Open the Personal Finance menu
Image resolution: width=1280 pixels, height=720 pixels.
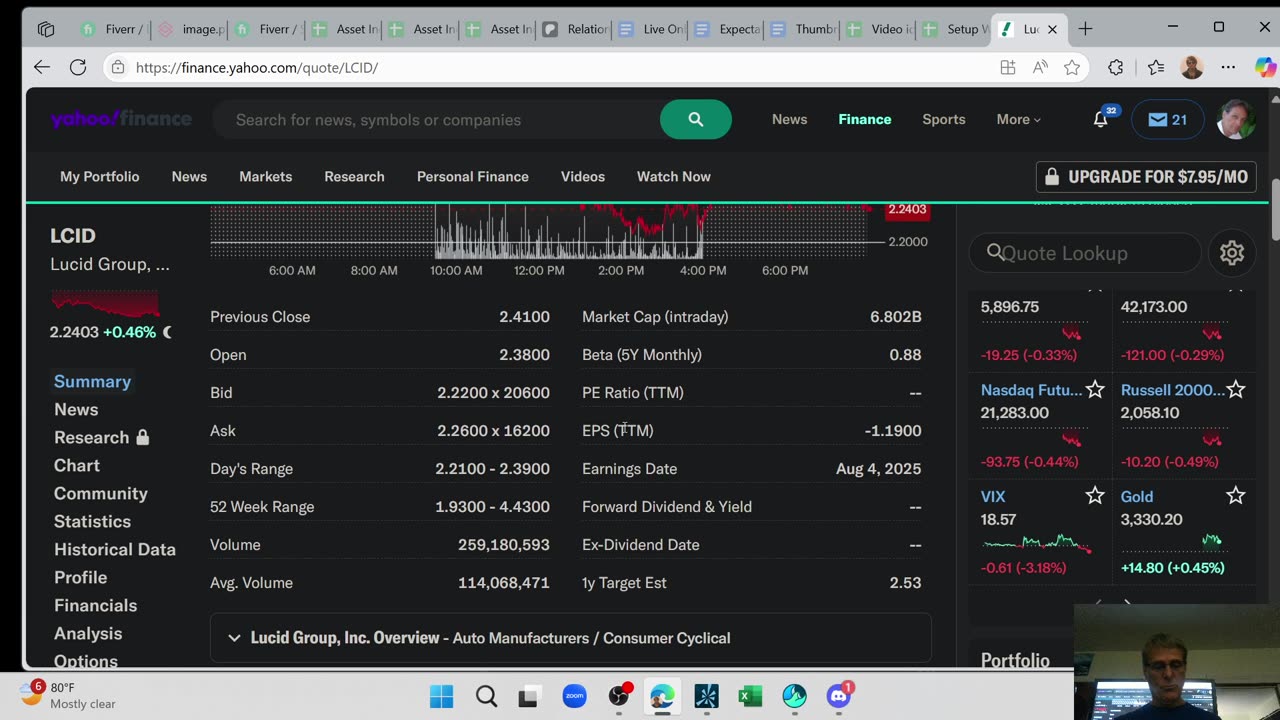(x=473, y=177)
